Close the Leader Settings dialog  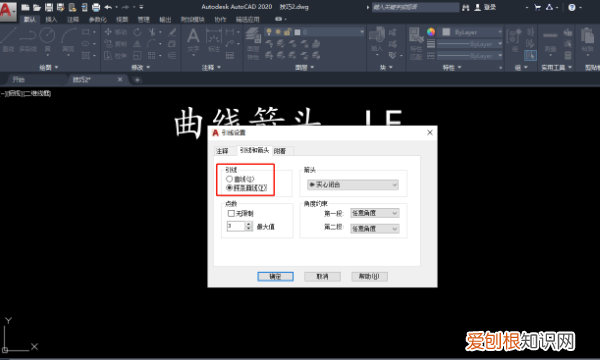pos(430,132)
